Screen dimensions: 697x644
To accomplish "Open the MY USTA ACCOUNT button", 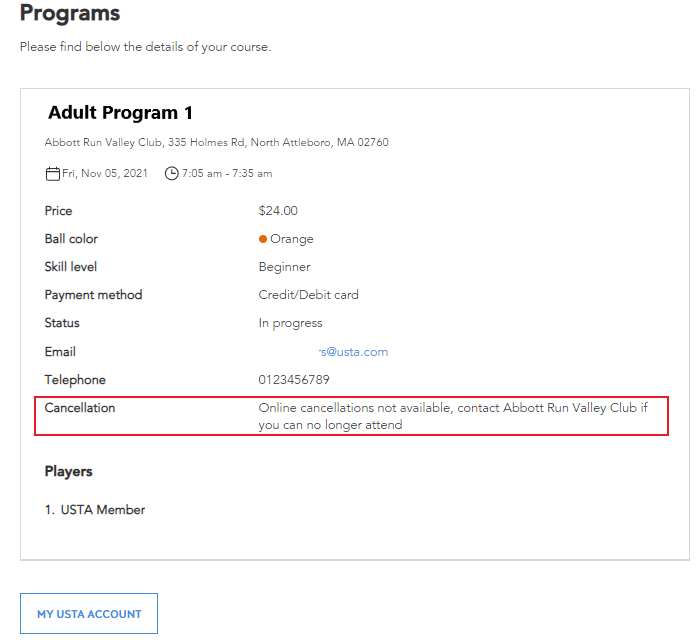I will click(x=89, y=614).
